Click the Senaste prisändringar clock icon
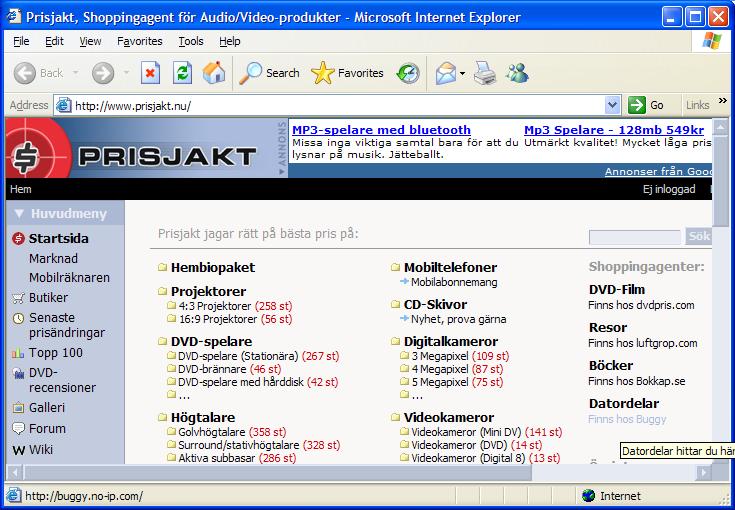Screen dimensions: 735x510 tap(18, 319)
